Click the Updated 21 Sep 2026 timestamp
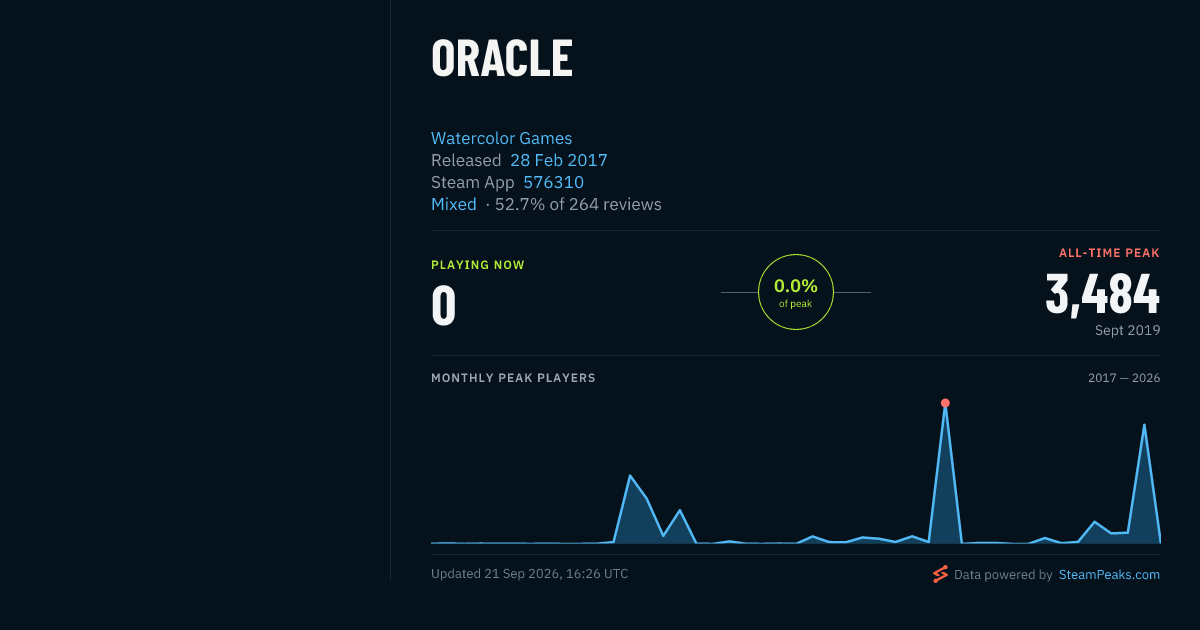Image resolution: width=1200 pixels, height=630 pixels. (x=529, y=574)
